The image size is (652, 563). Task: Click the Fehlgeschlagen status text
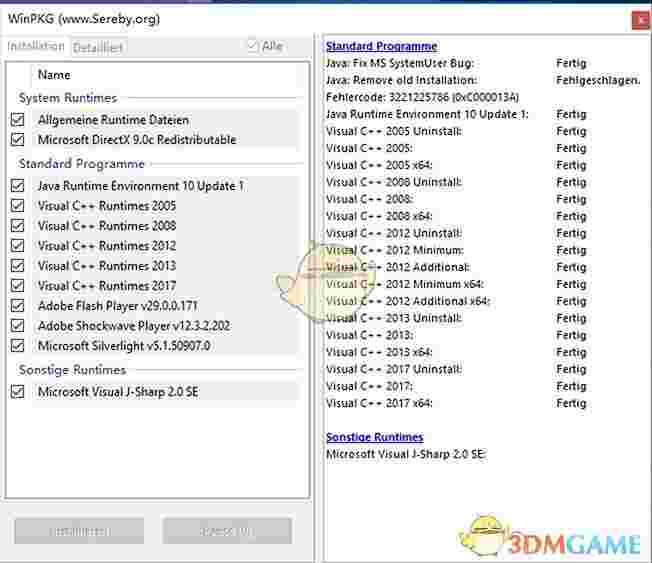point(598,80)
